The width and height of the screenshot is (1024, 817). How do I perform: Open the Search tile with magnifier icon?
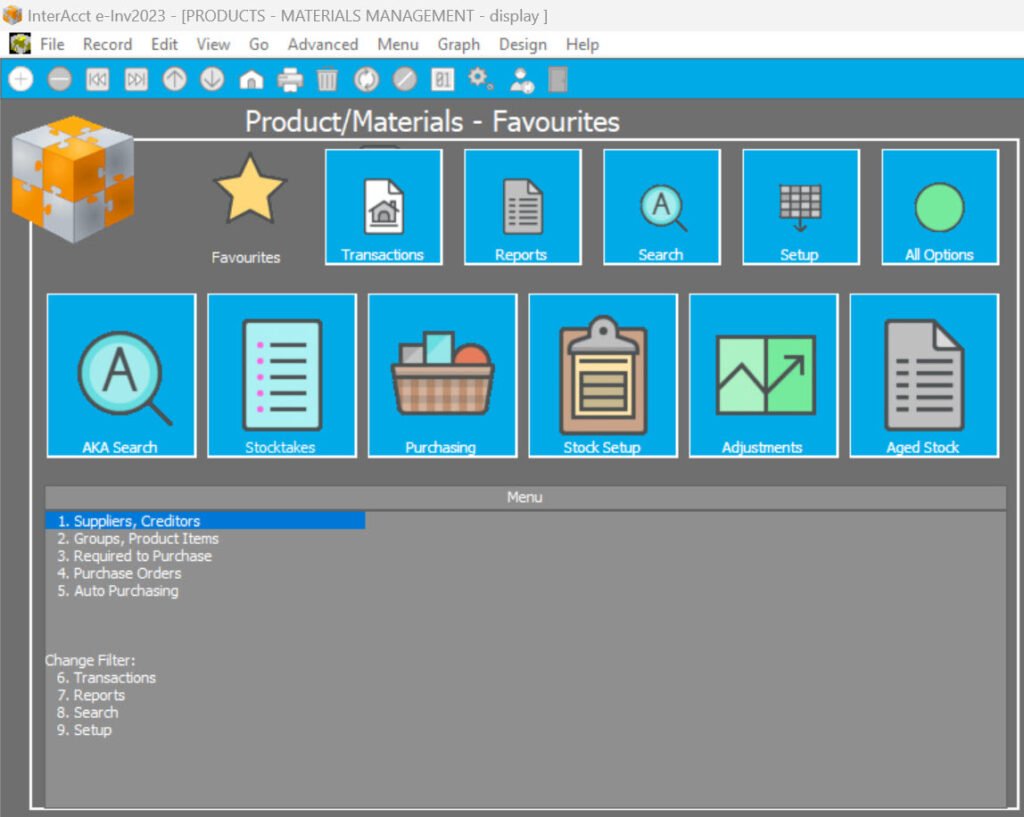coord(662,207)
